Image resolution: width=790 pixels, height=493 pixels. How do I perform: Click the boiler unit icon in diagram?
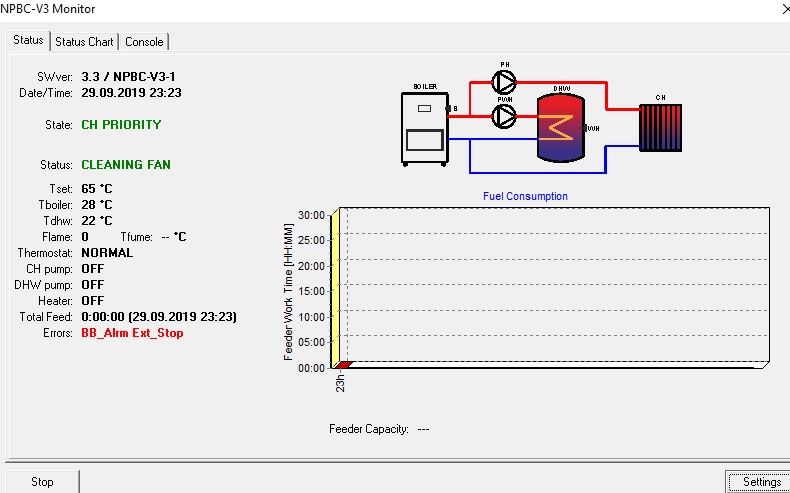tap(424, 129)
